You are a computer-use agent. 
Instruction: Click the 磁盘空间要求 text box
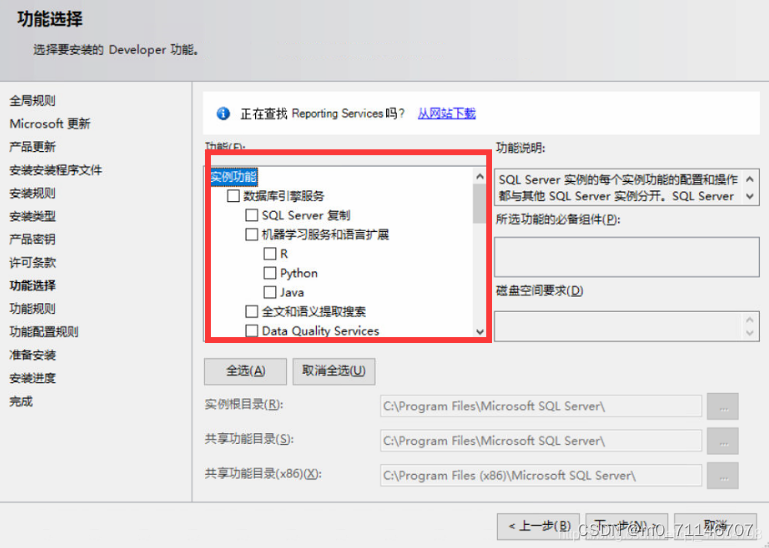(x=627, y=326)
